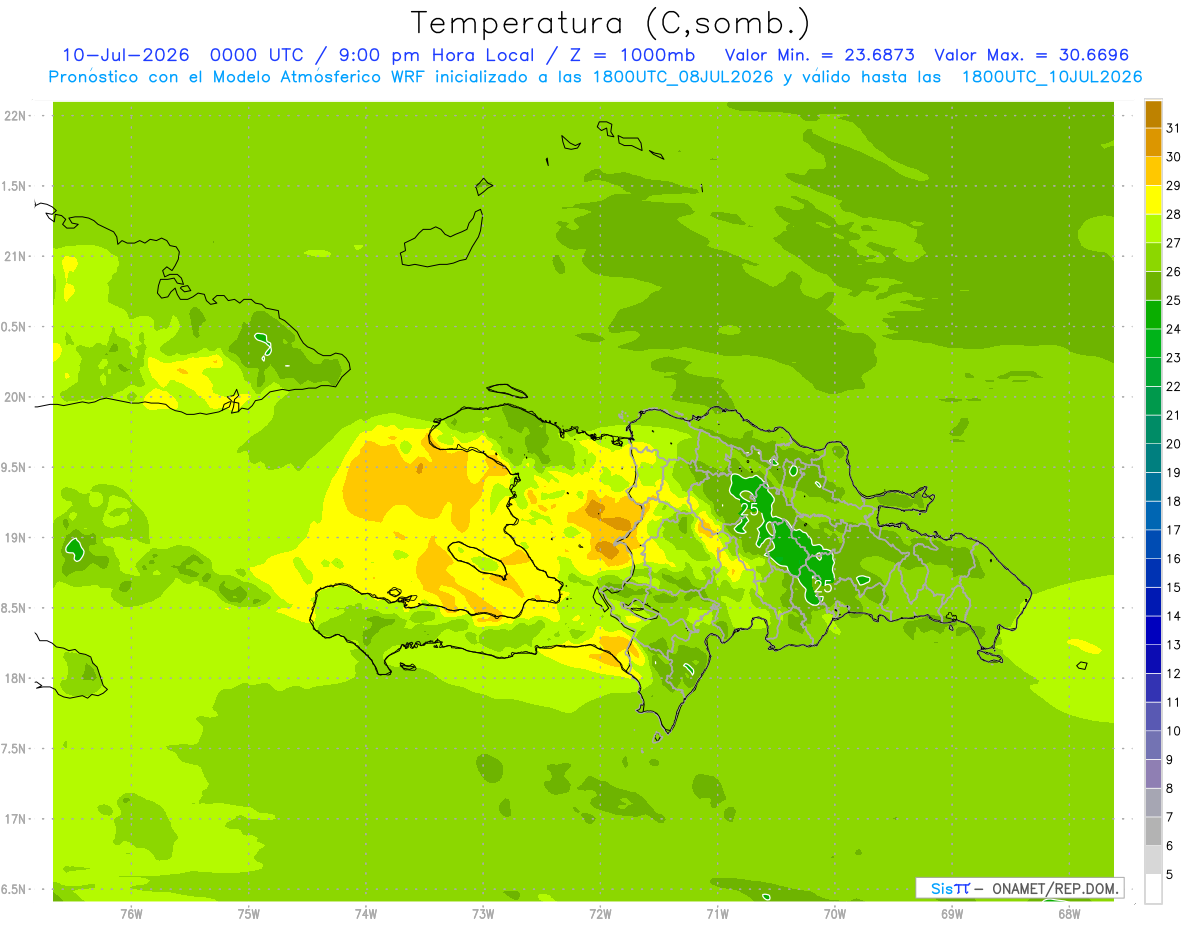Screen dimensions: 1200x927
Task: Click the 70W longitude label
Action: pos(835,914)
